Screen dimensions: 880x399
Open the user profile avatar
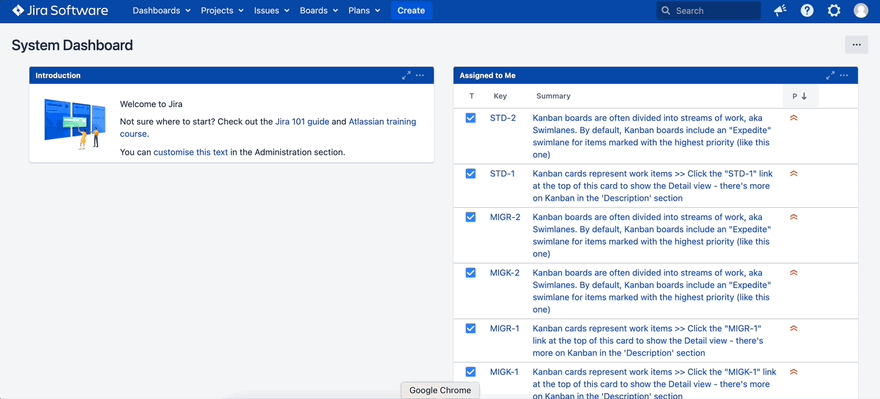(x=861, y=11)
